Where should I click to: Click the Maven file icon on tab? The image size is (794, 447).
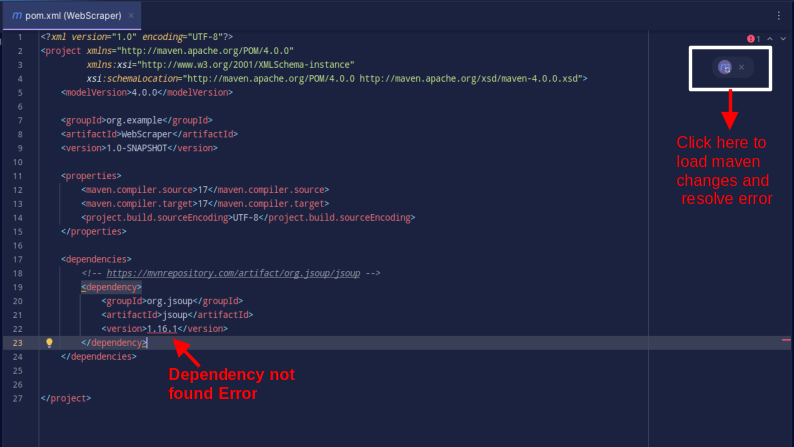[17, 16]
